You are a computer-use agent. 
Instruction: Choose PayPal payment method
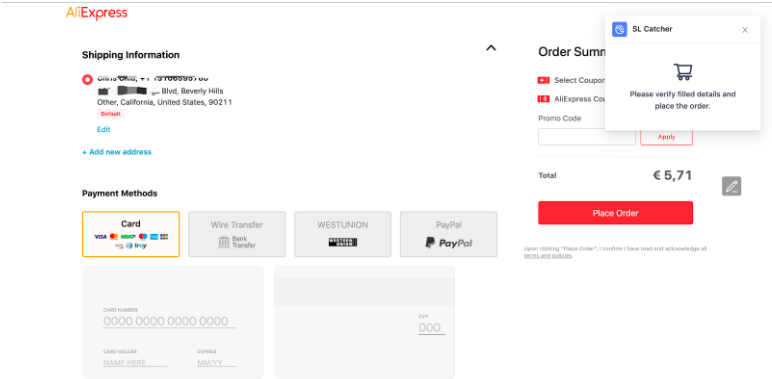click(x=449, y=234)
